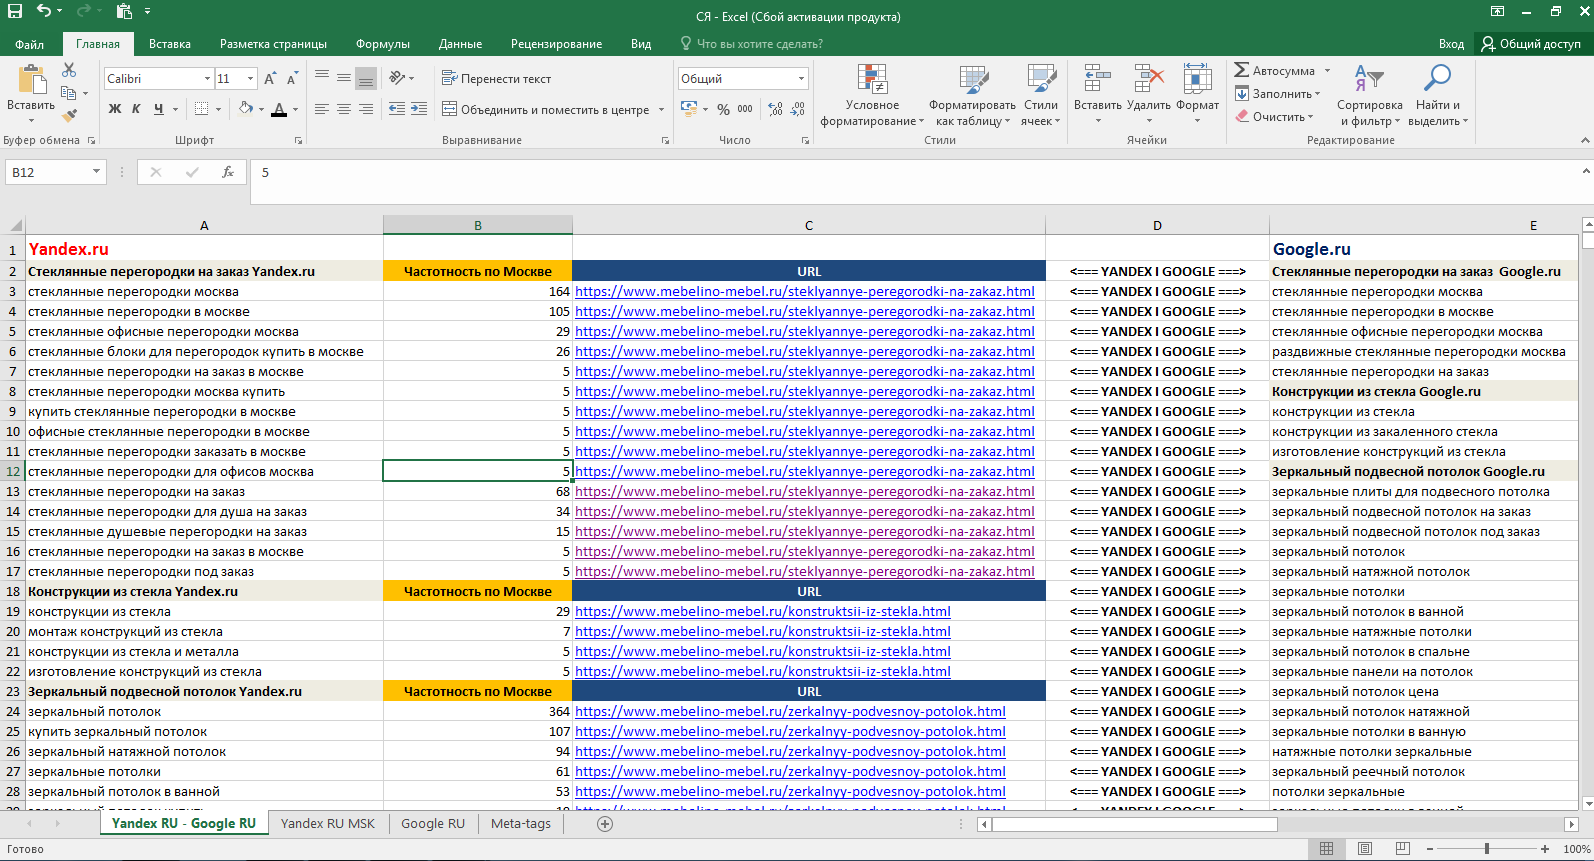The height and width of the screenshot is (861, 1594).
Task: Align text left in cell
Action: (x=322, y=109)
